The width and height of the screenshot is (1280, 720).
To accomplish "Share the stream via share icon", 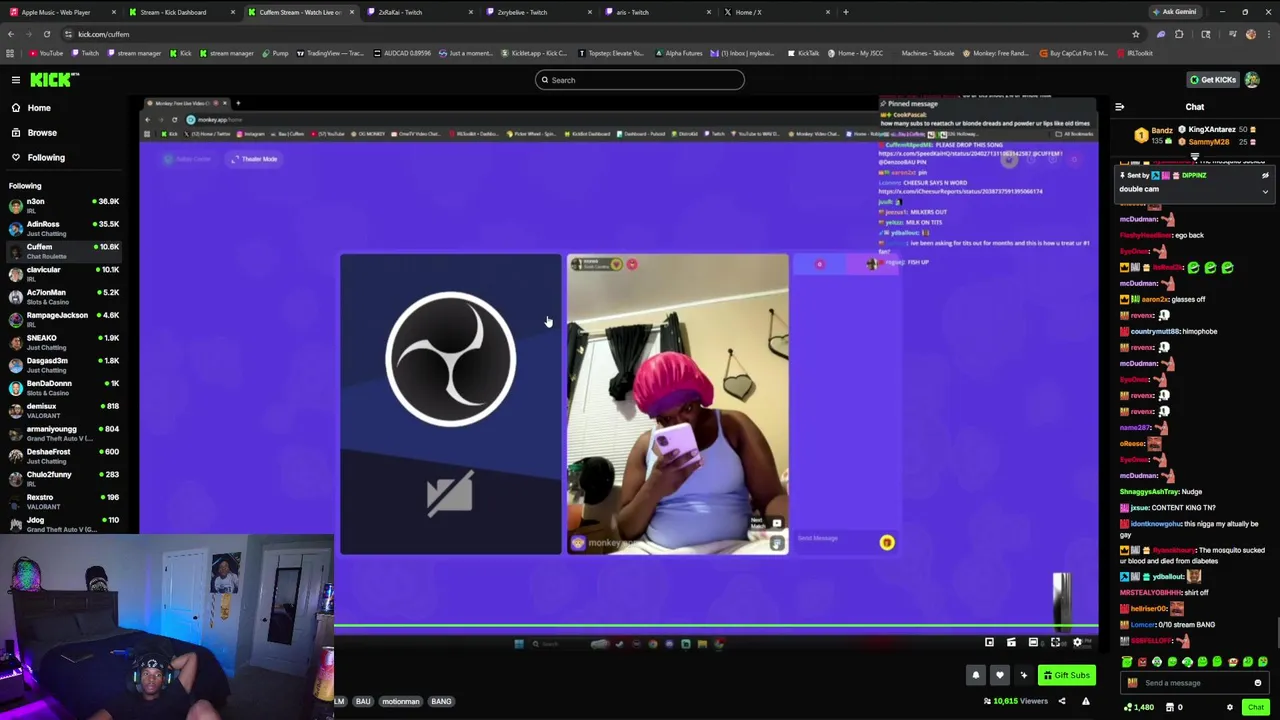I will pos(1062,701).
